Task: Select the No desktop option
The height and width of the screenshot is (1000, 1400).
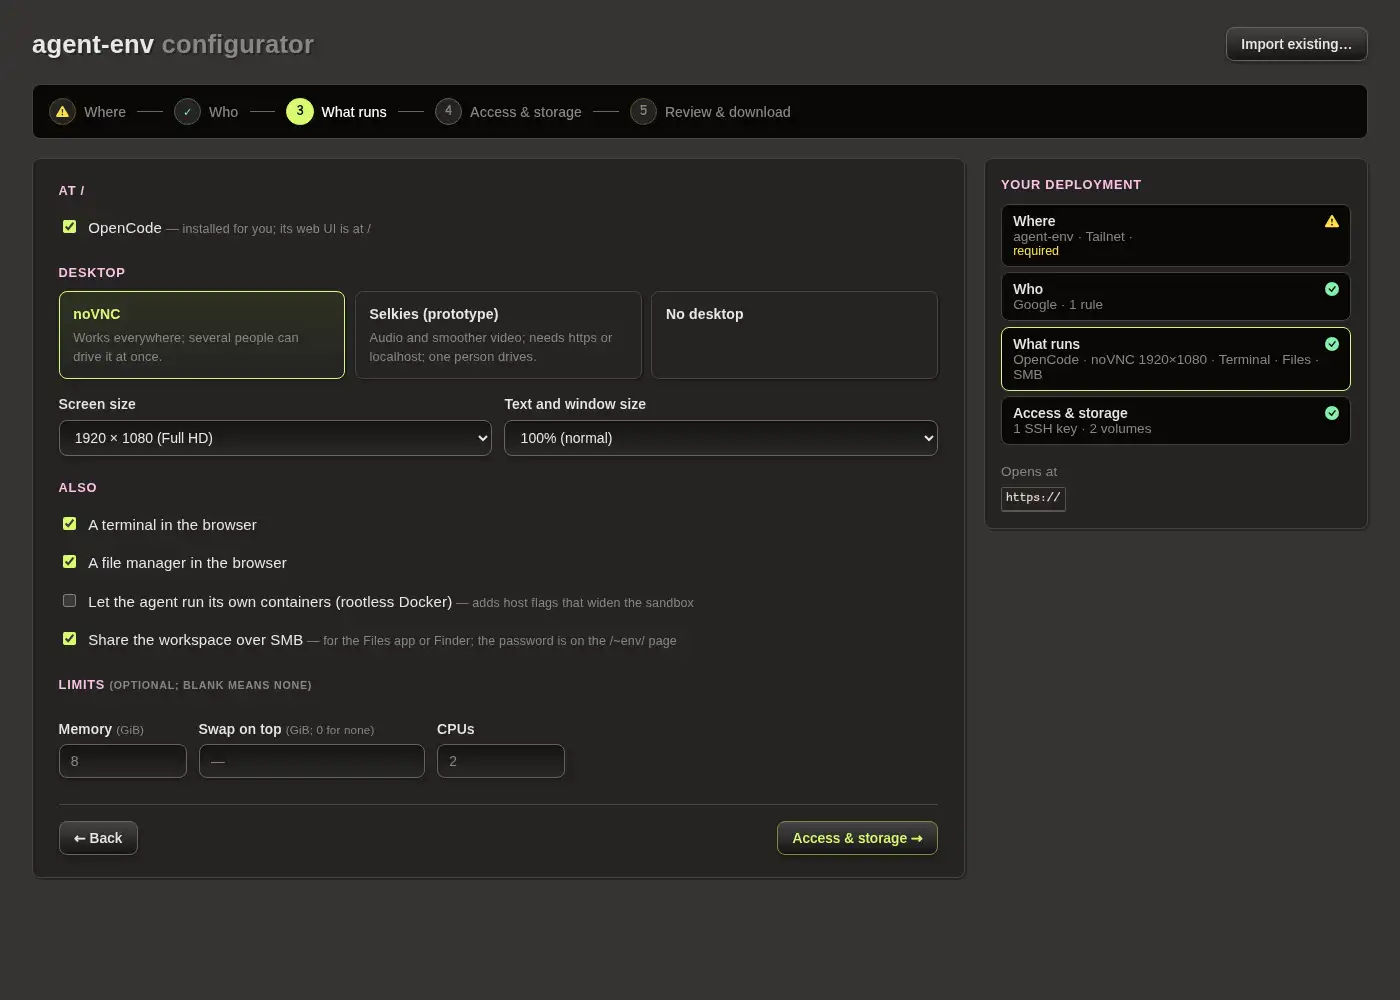Action: 794,335
